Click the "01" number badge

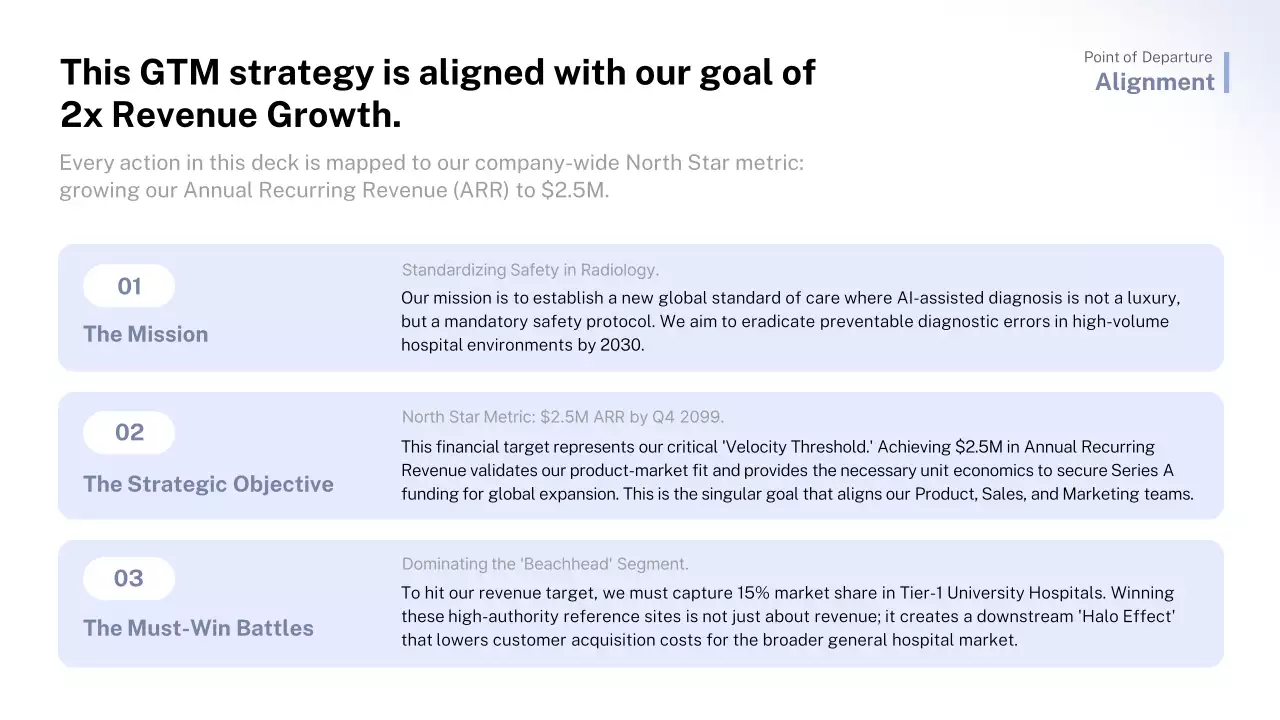(x=129, y=287)
